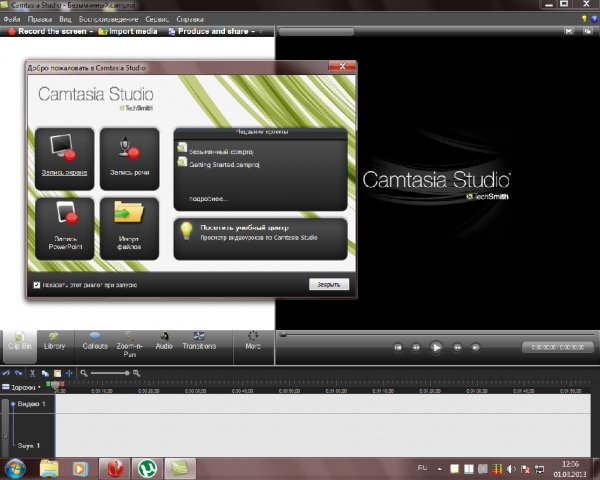Image resolution: width=600 pixels, height=480 pixels.
Task: Click the Paste icon on timeline toolbar
Action: pyautogui.click(x=57, y=373)
